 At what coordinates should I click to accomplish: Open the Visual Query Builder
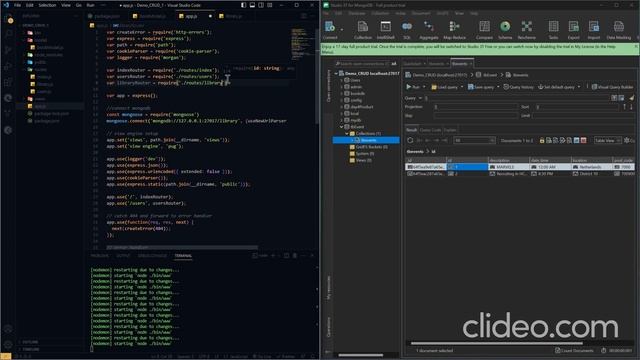click(613, 87)
